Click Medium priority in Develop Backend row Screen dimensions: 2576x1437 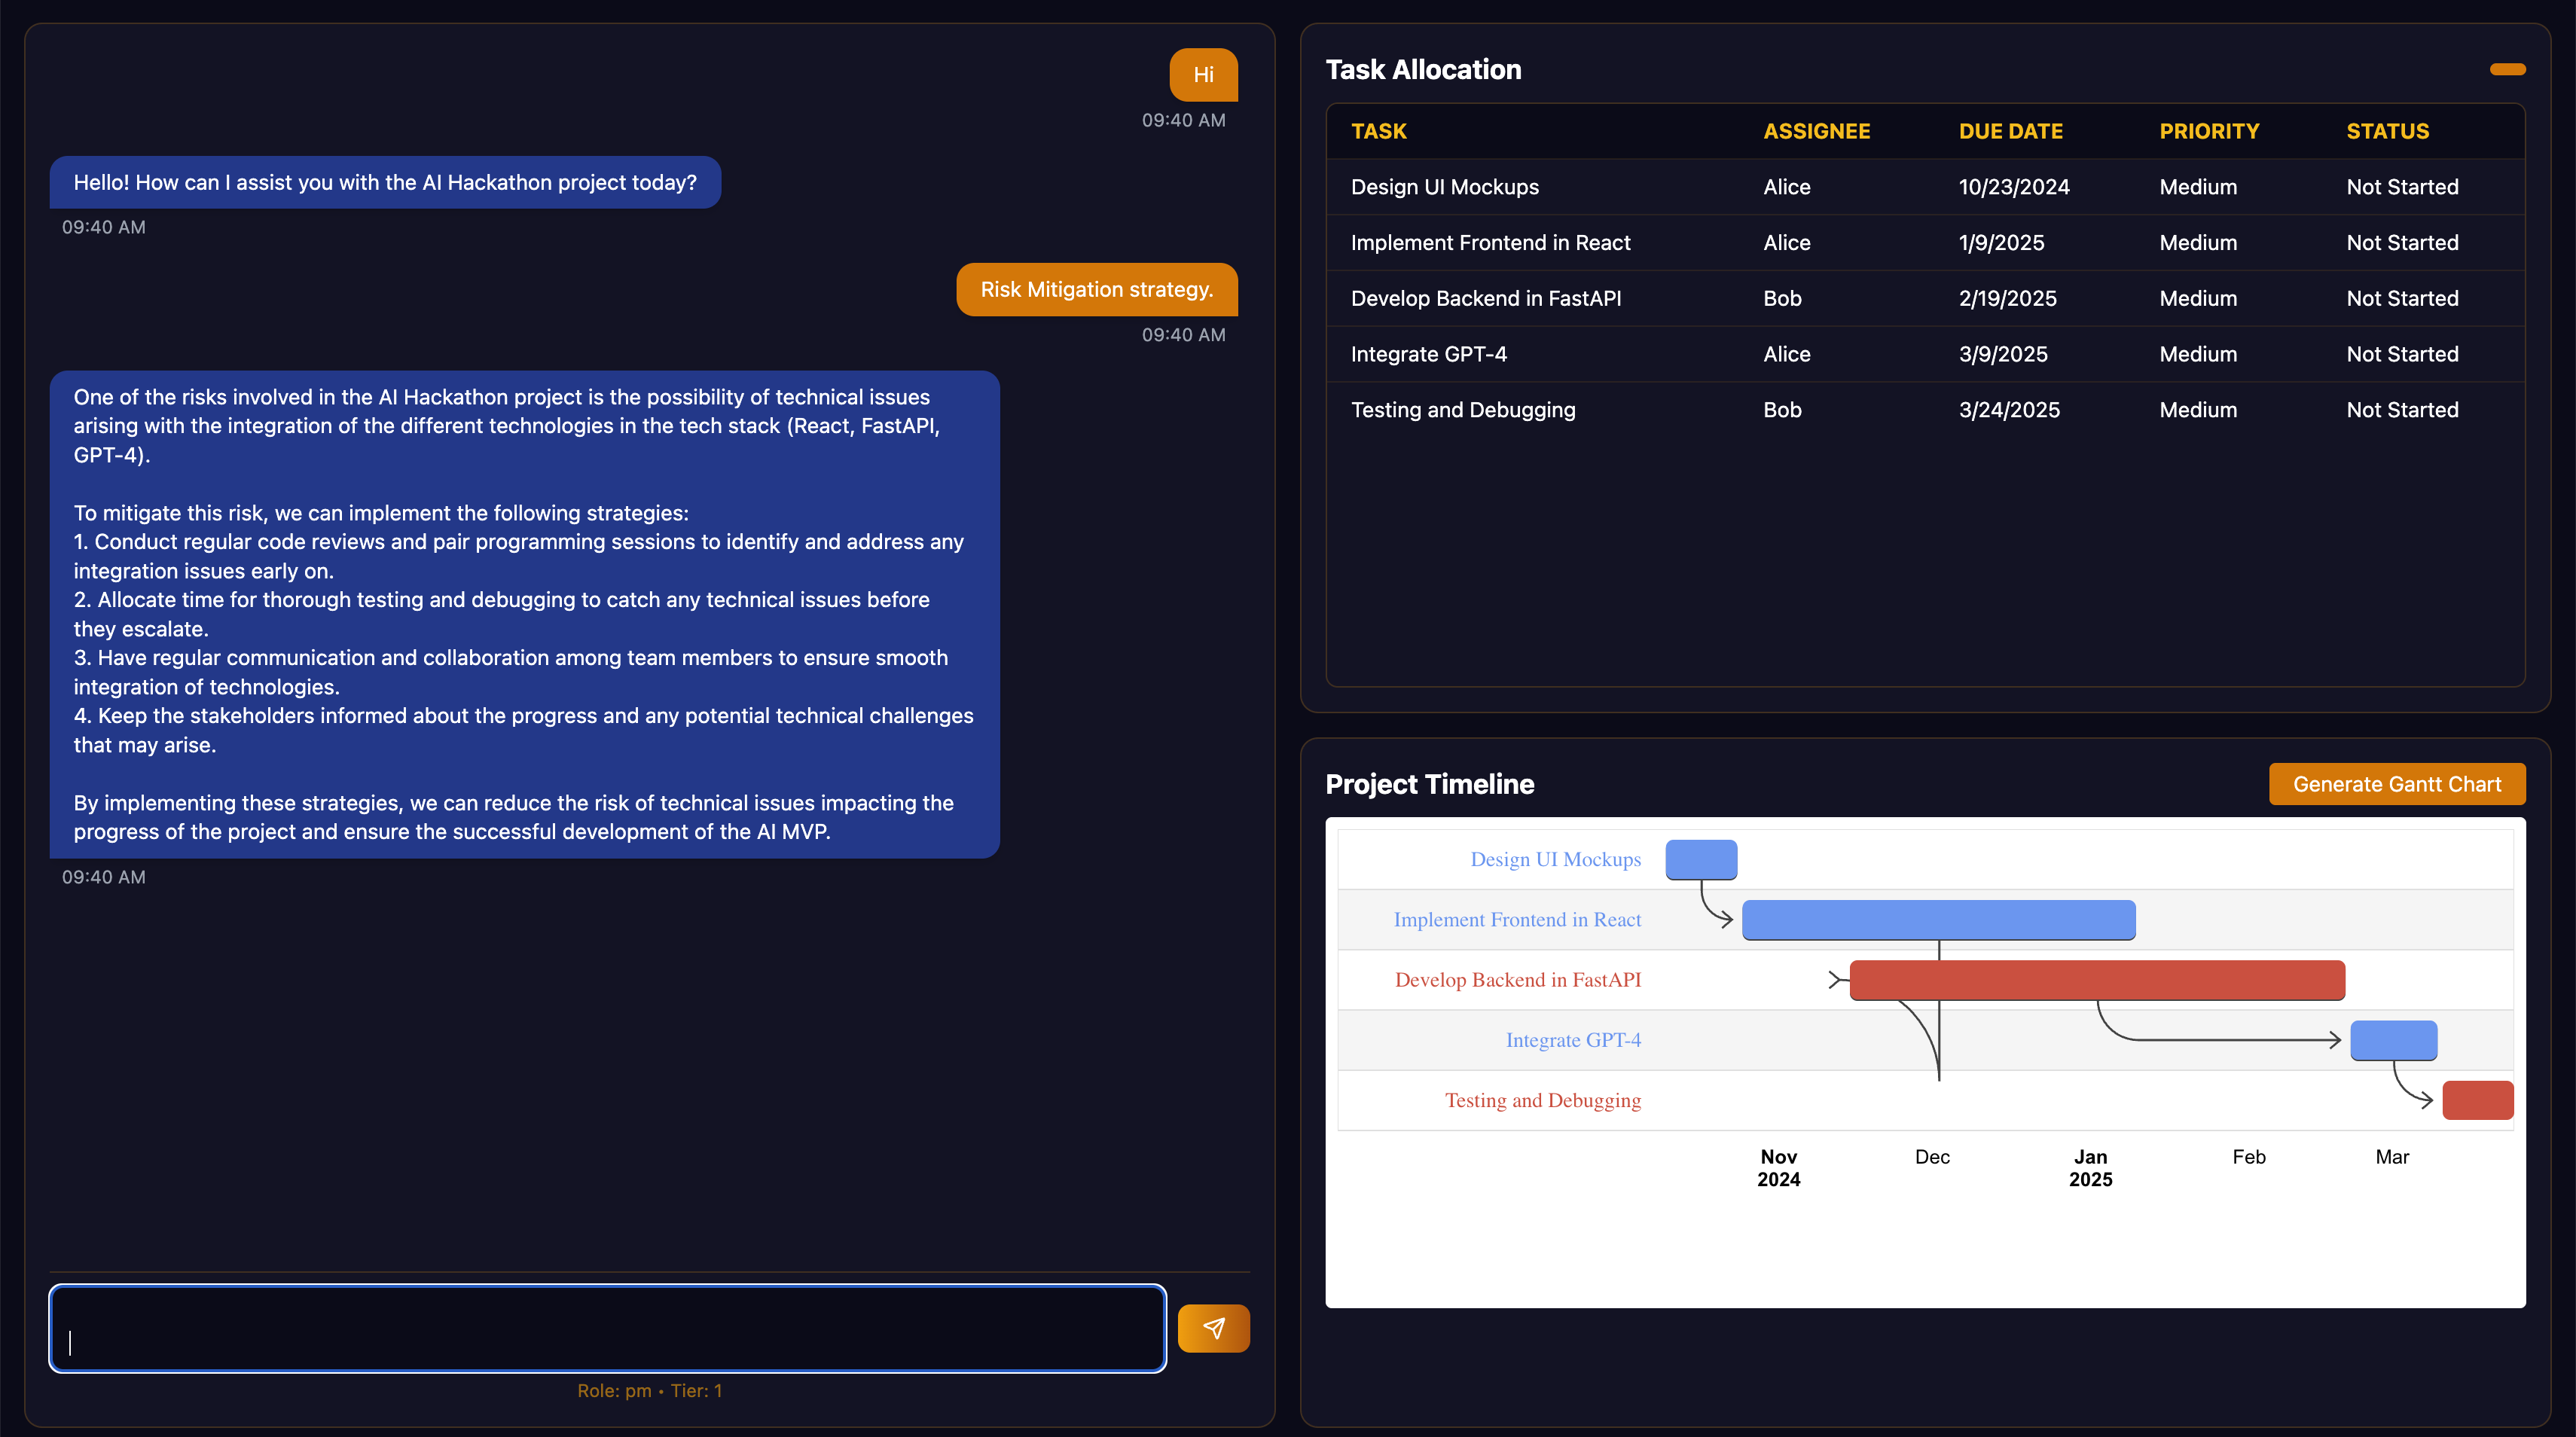pos(2197,298)
